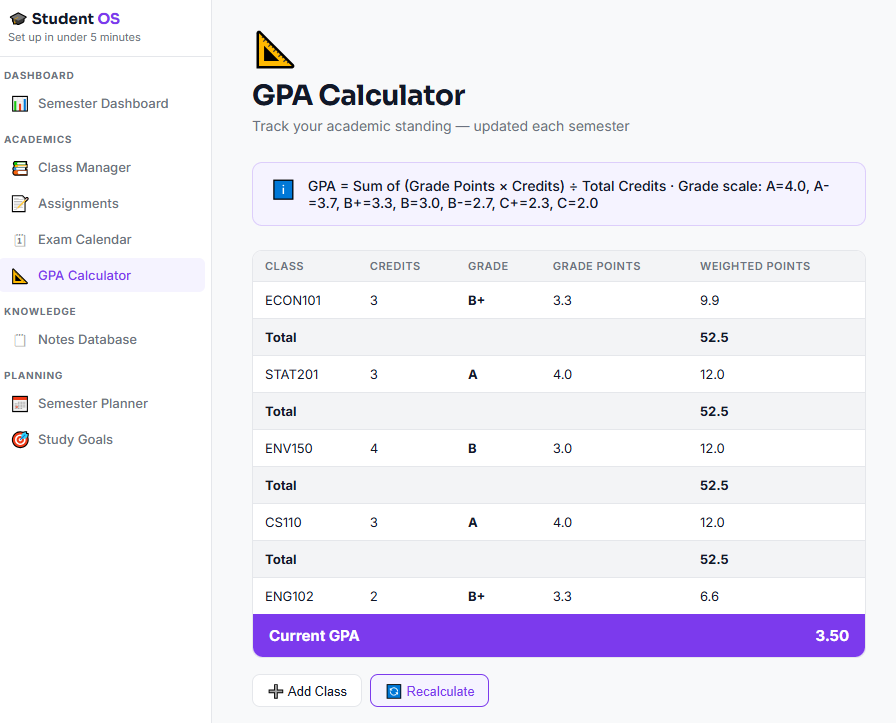
Task: Click the refresh icon on Recalculate
Action: pyautogui.click(x=394, y=691)
